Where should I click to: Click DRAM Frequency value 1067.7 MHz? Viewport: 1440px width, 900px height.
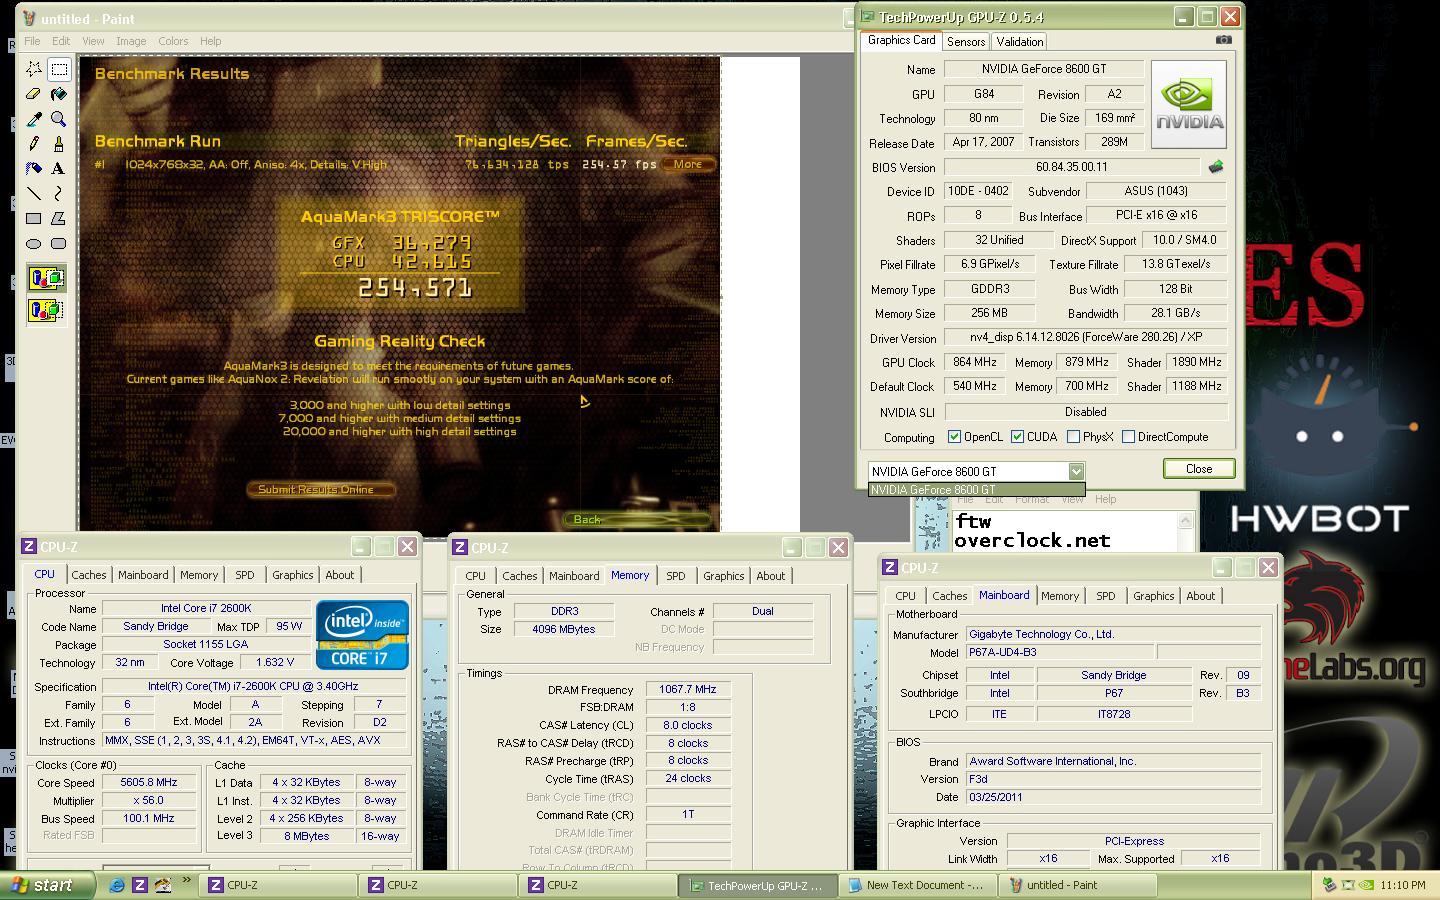pyautogui.click(x=688, y=690)
